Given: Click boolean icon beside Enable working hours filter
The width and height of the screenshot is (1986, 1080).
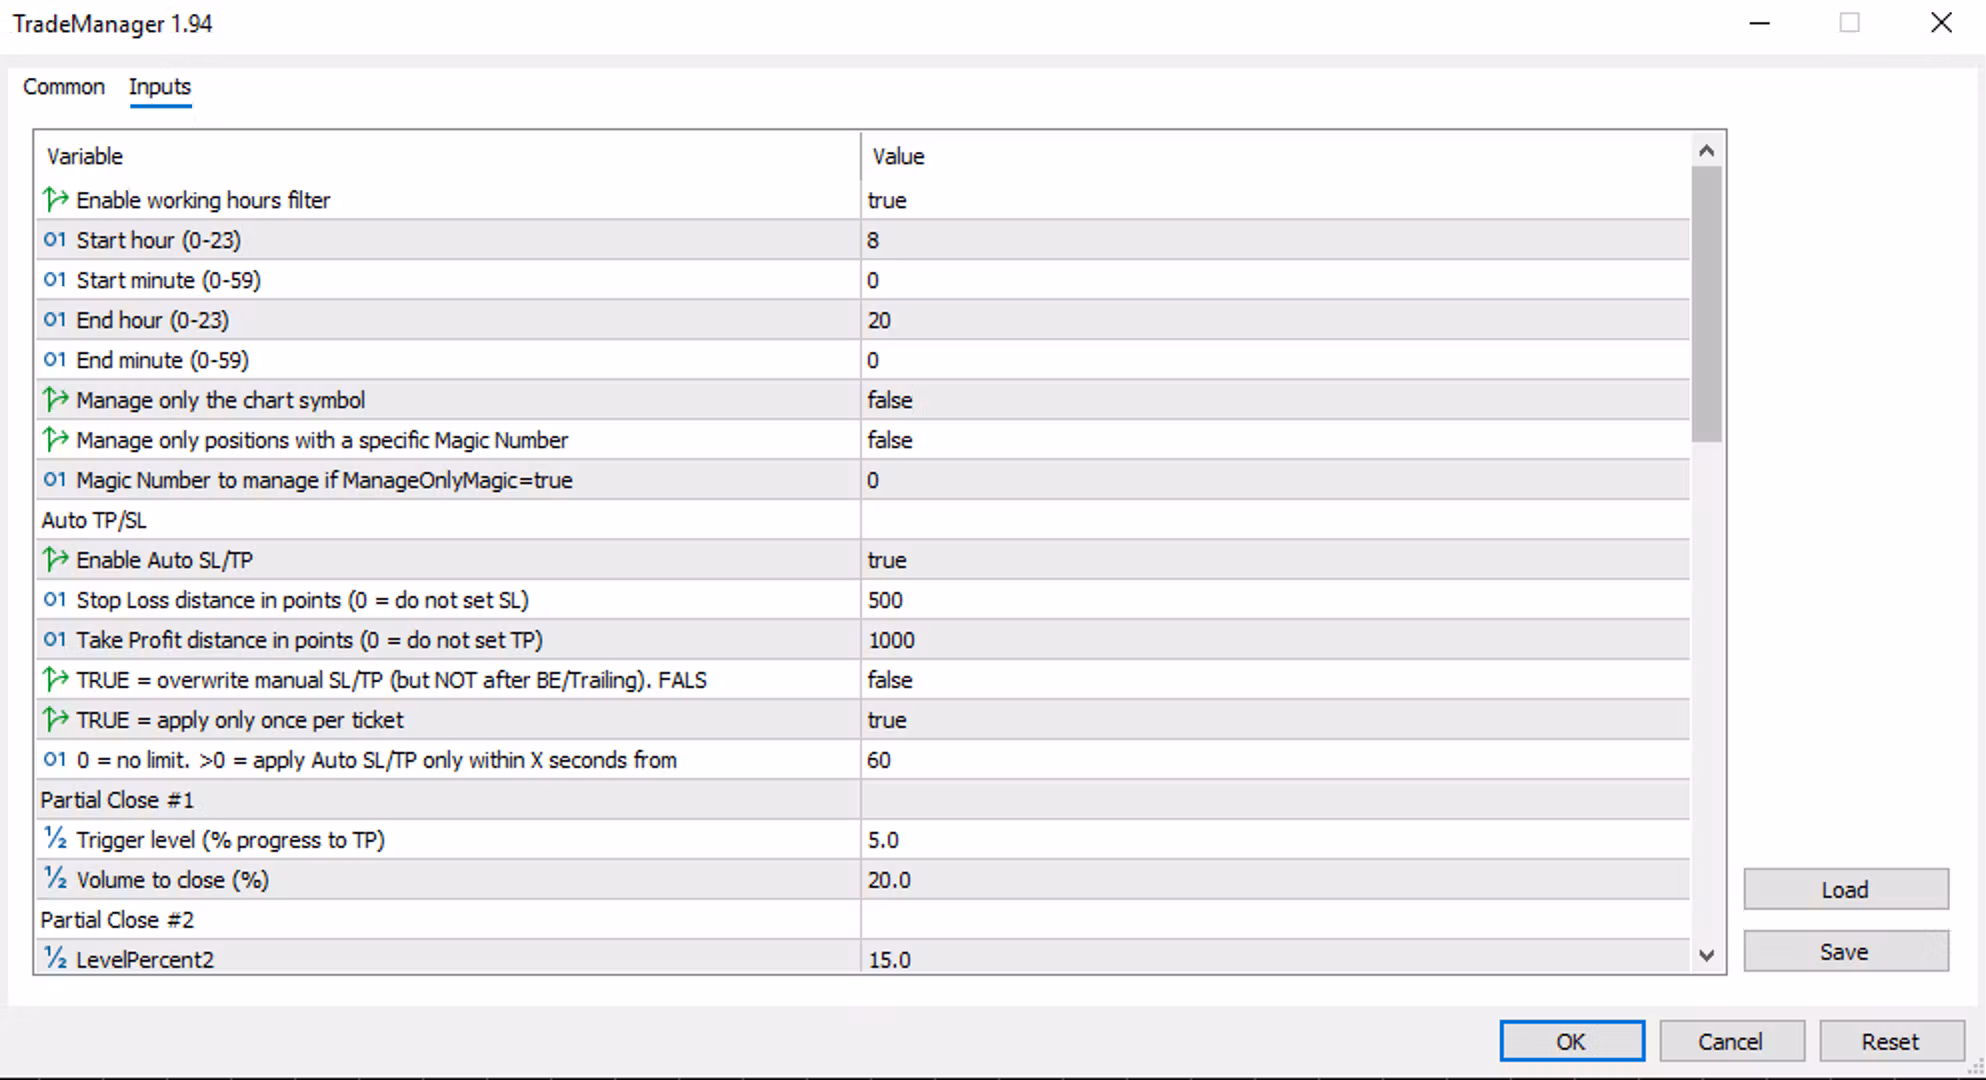Looking at the screenshot, I should coord(55,200).
